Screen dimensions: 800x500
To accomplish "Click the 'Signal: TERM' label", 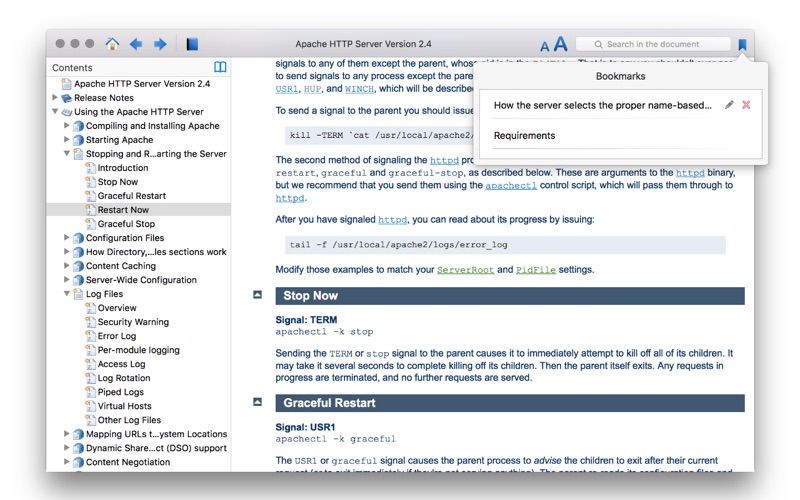I will click(x=306, y=320).
